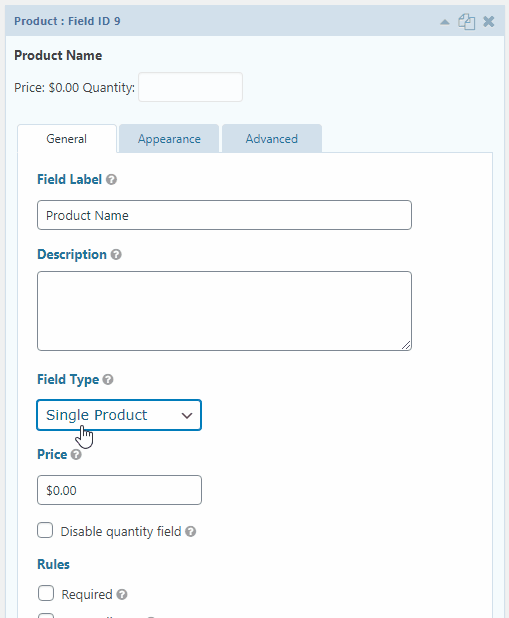
Task: Switch to the Appearance tab
Action: pos(169,139)
